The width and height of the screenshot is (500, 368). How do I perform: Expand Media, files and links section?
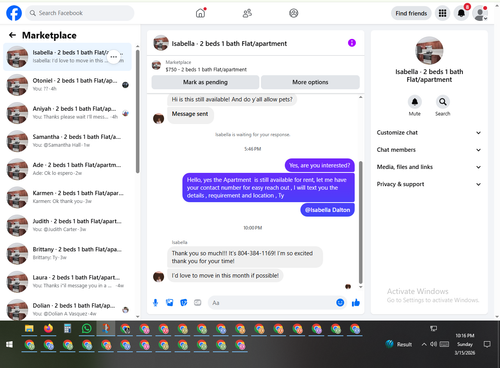tap(429, 167)
